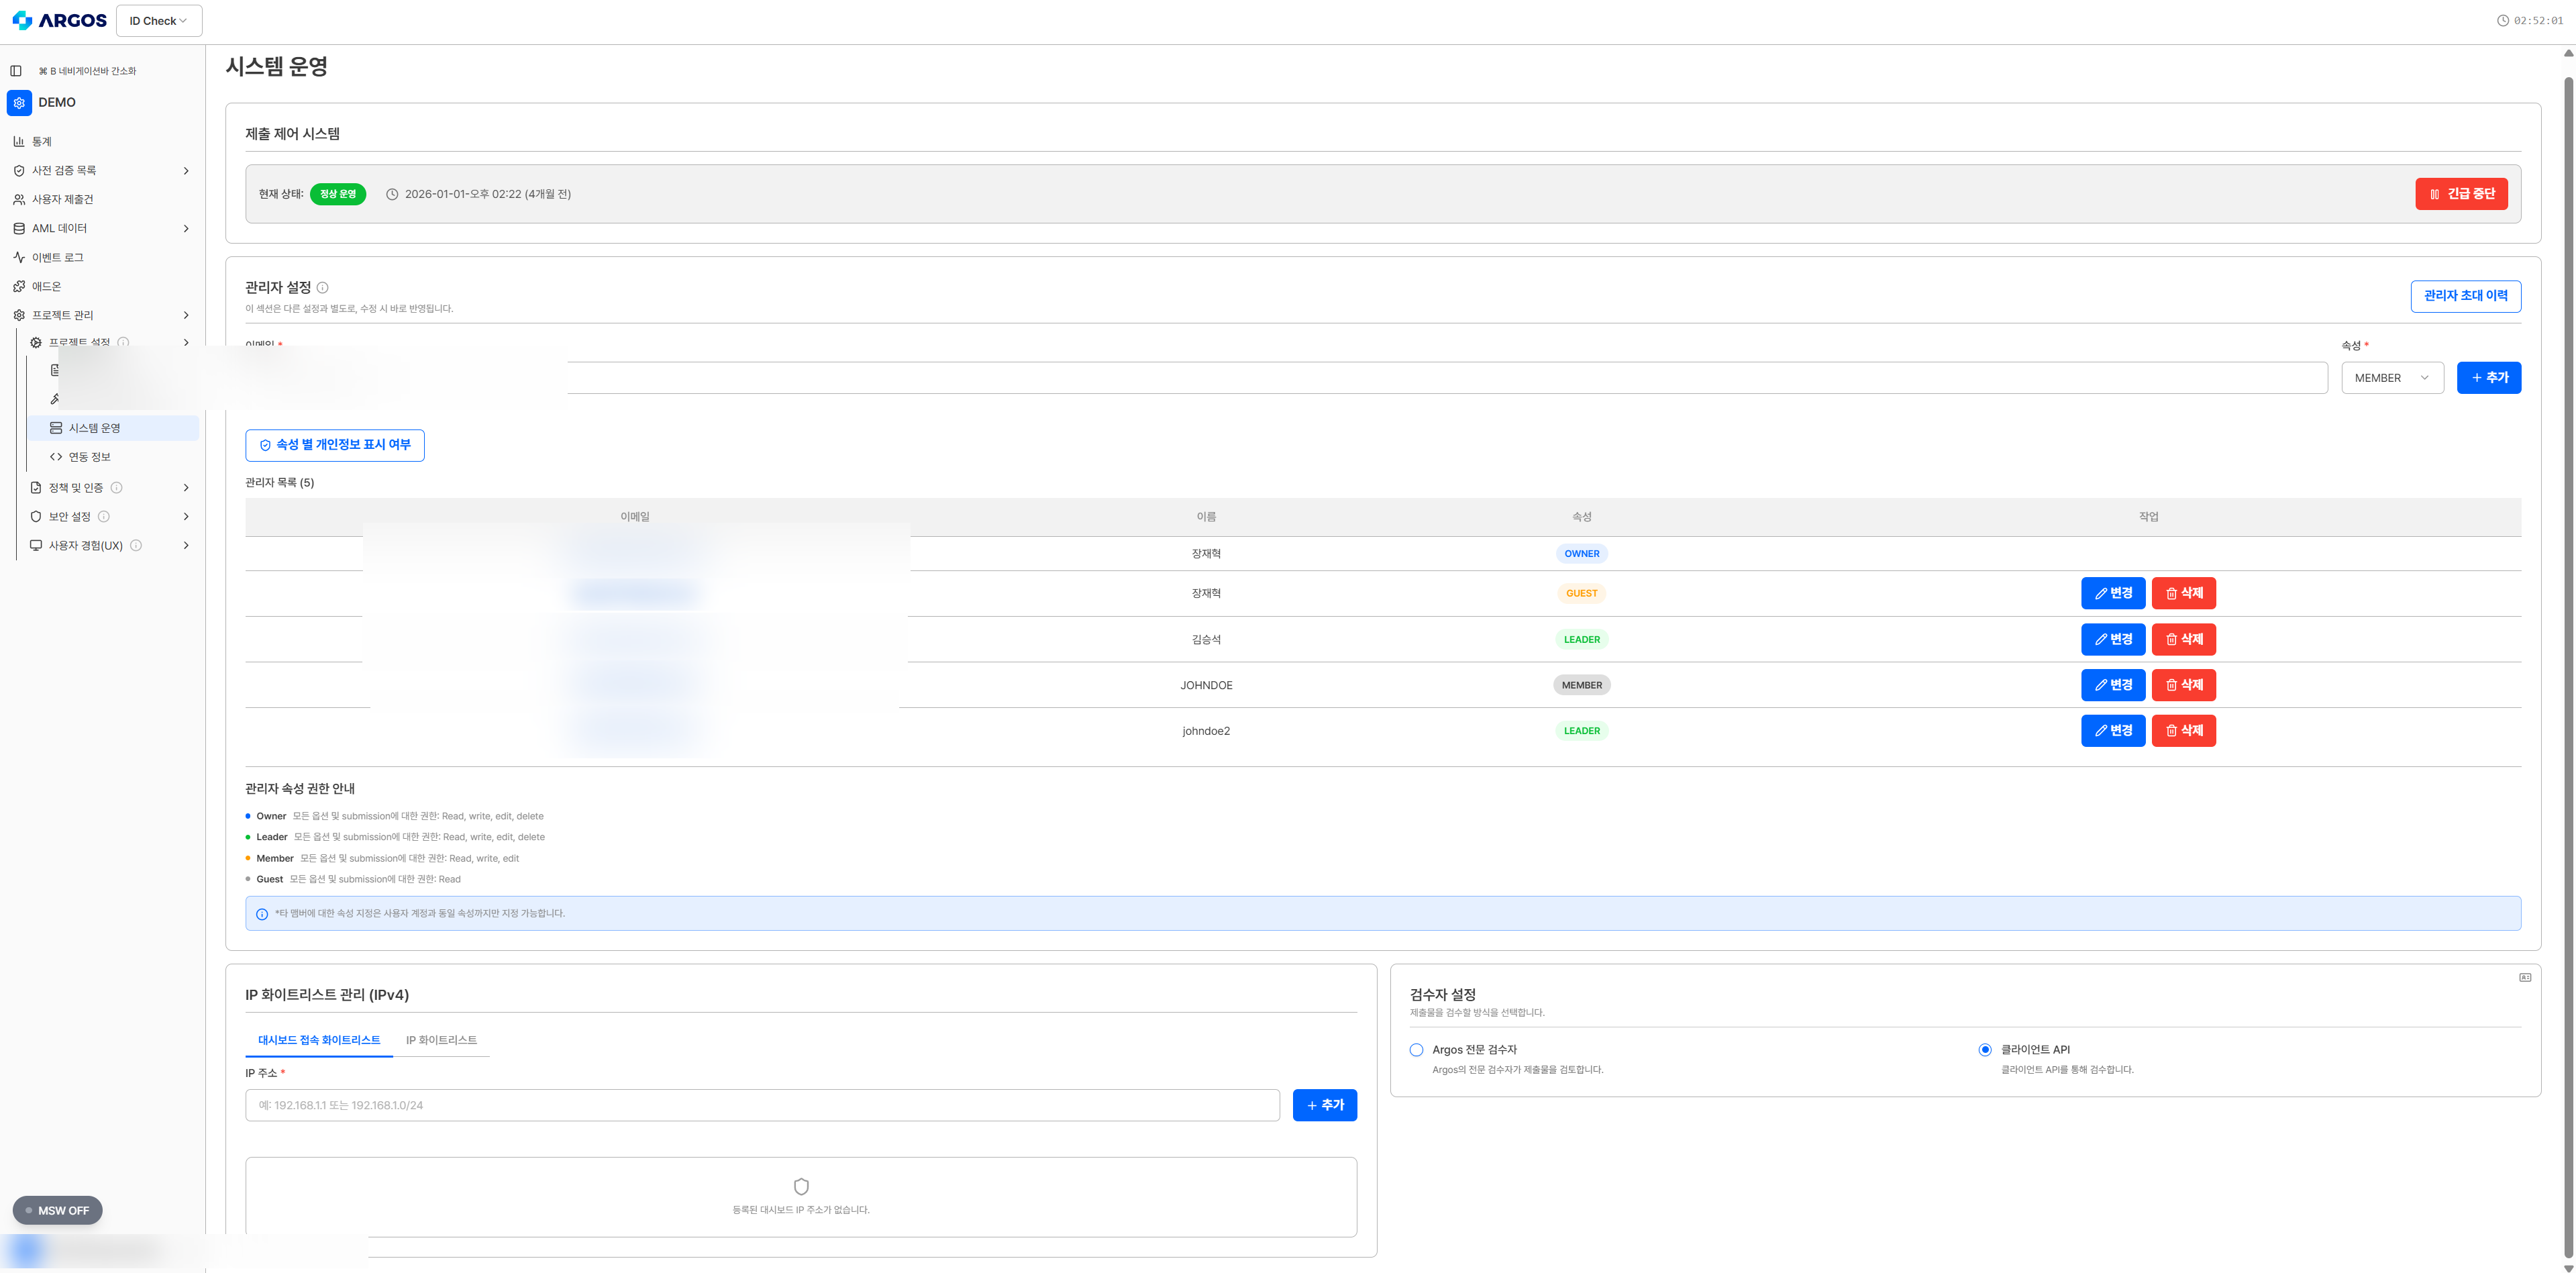
Task: Click the red 긴급 중단 button
Action: [x=2461, y=194]
